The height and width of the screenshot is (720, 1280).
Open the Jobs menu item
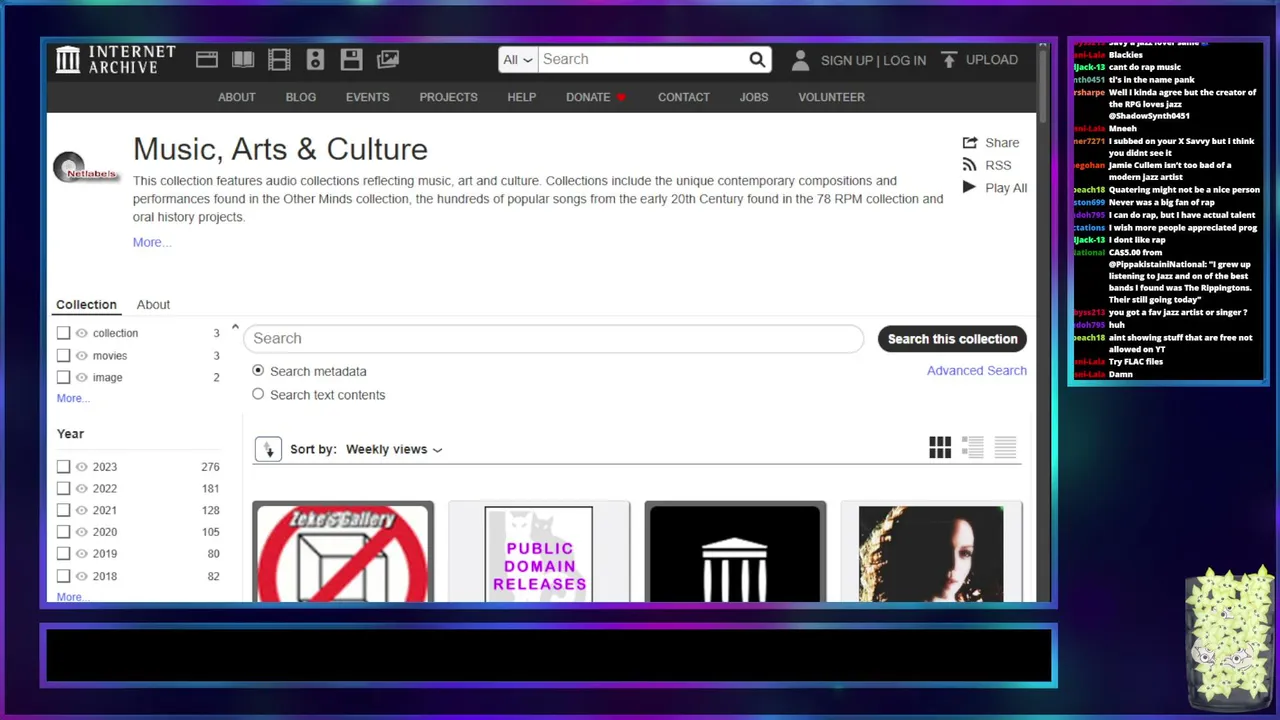[x=754, y=97]
